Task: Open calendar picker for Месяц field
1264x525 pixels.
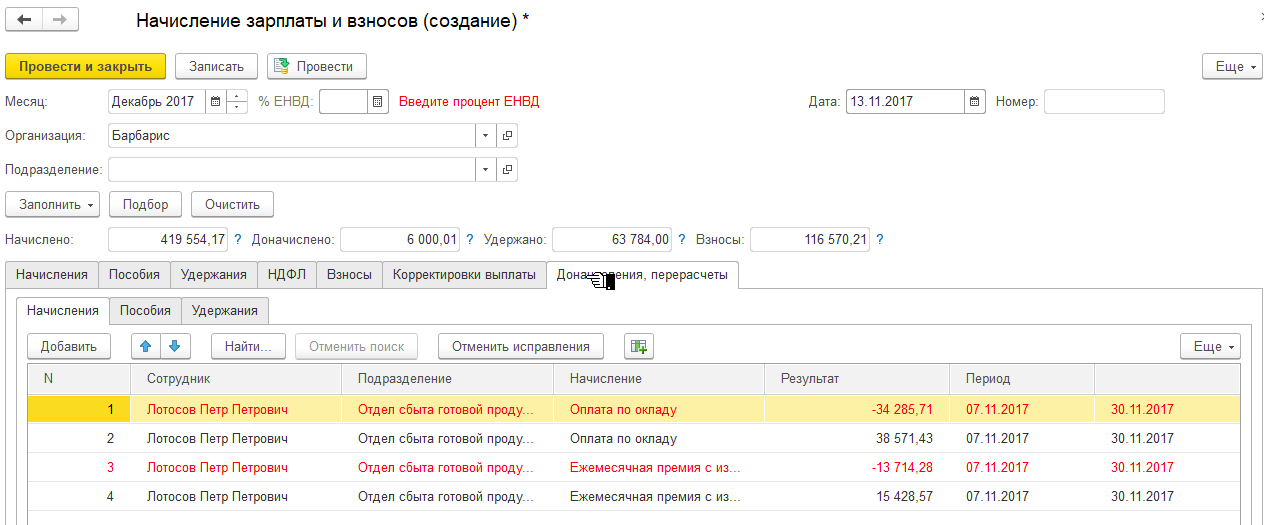Action: (x=215, y=101)
